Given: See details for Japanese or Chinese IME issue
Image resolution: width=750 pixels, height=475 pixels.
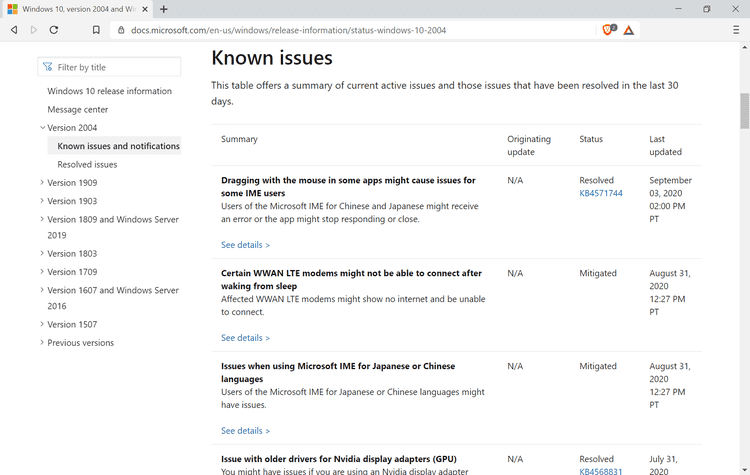Looking at the screenshot, I should pyautogui.click(x=245, y=431).
